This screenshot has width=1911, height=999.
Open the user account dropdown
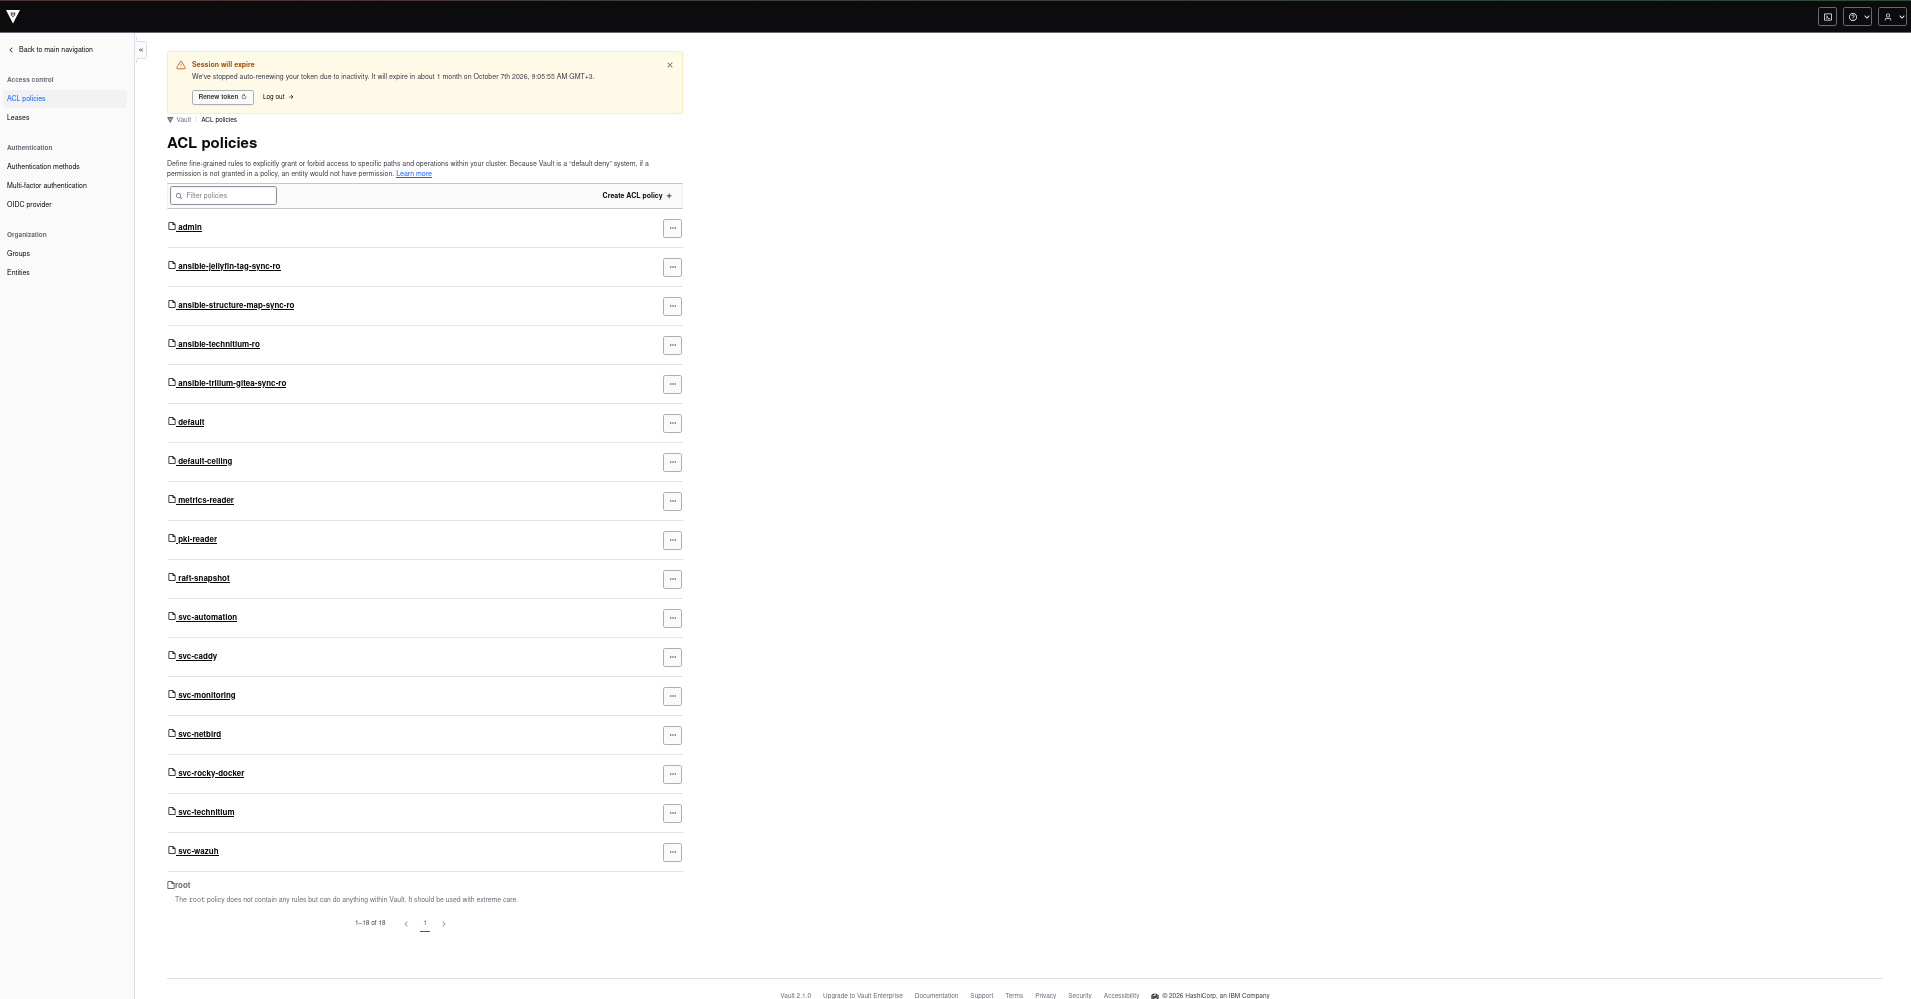point(1892,17)
